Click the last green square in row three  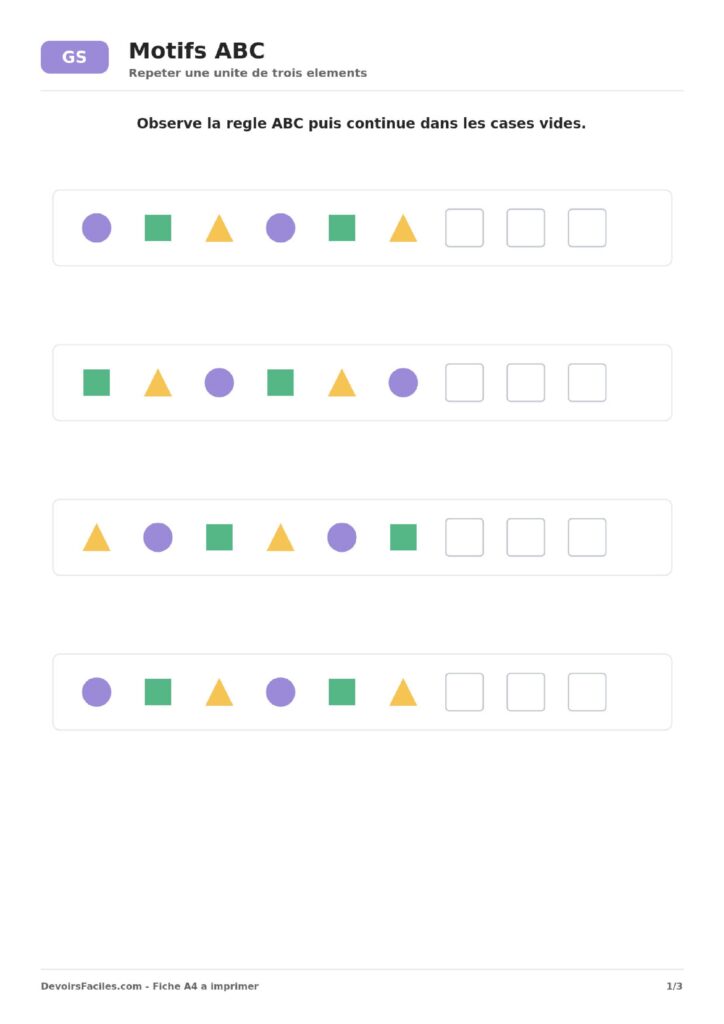tap(403, 537)
